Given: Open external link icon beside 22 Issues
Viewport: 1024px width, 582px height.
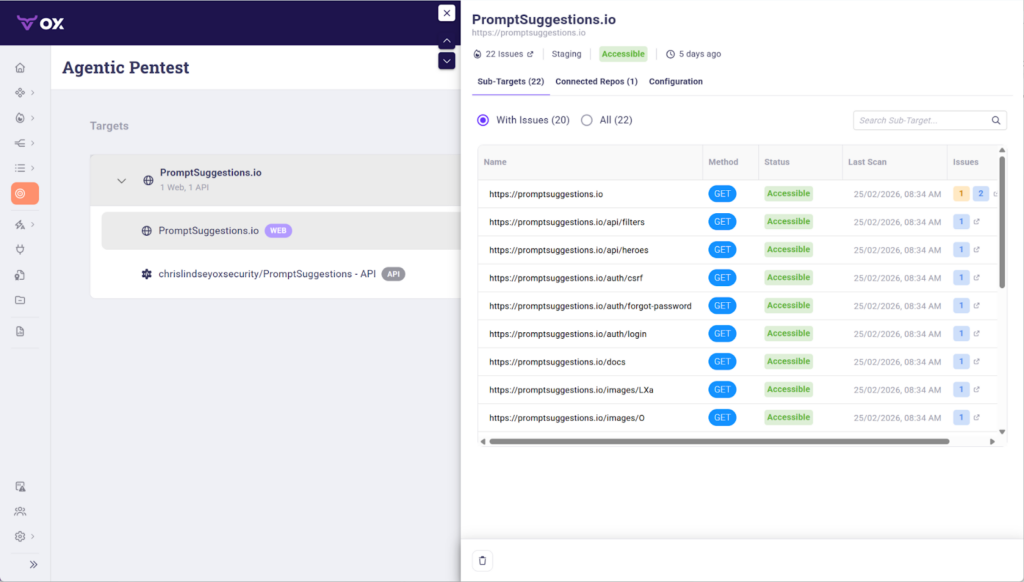Looking at the screenshot, I should coord(530,54).
